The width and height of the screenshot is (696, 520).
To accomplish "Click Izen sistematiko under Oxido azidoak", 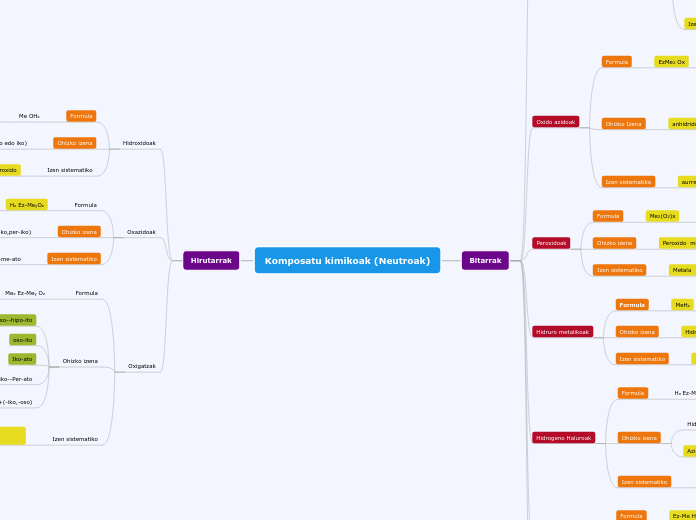I will click(628, 182).
